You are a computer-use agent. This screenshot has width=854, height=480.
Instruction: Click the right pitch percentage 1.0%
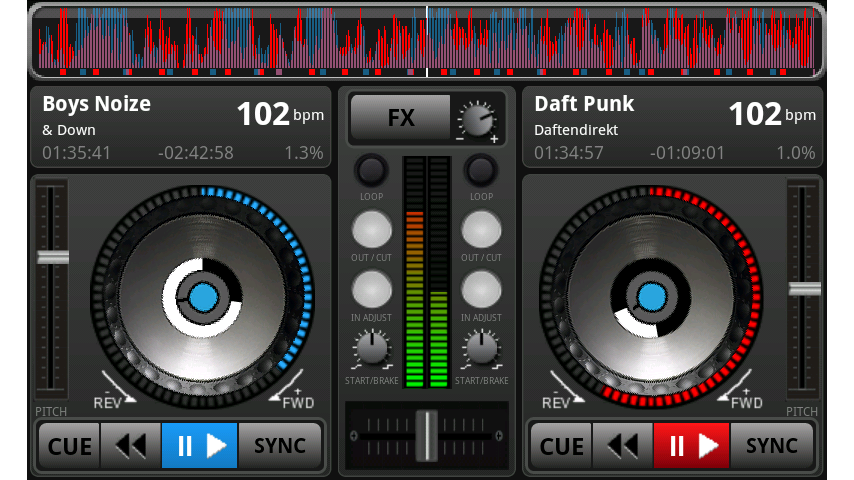point(796,153)
